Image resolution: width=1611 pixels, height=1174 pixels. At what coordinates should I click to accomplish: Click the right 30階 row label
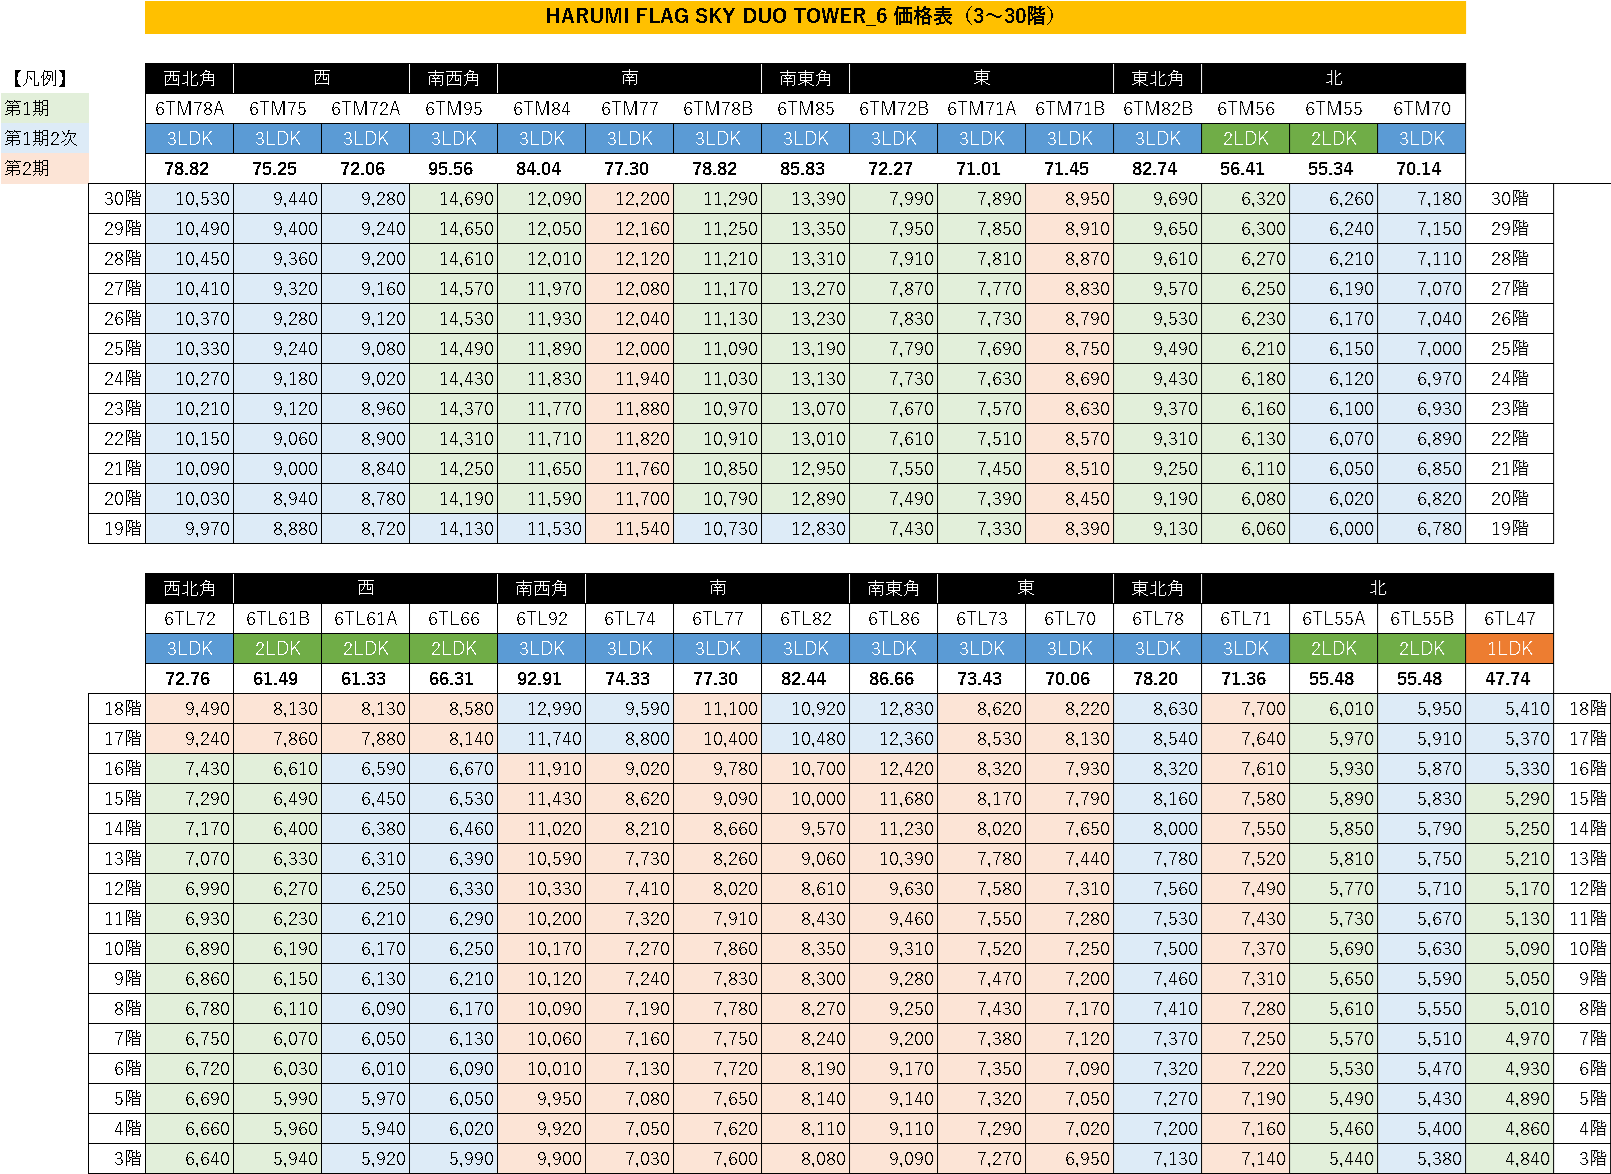click(1509, 198)
